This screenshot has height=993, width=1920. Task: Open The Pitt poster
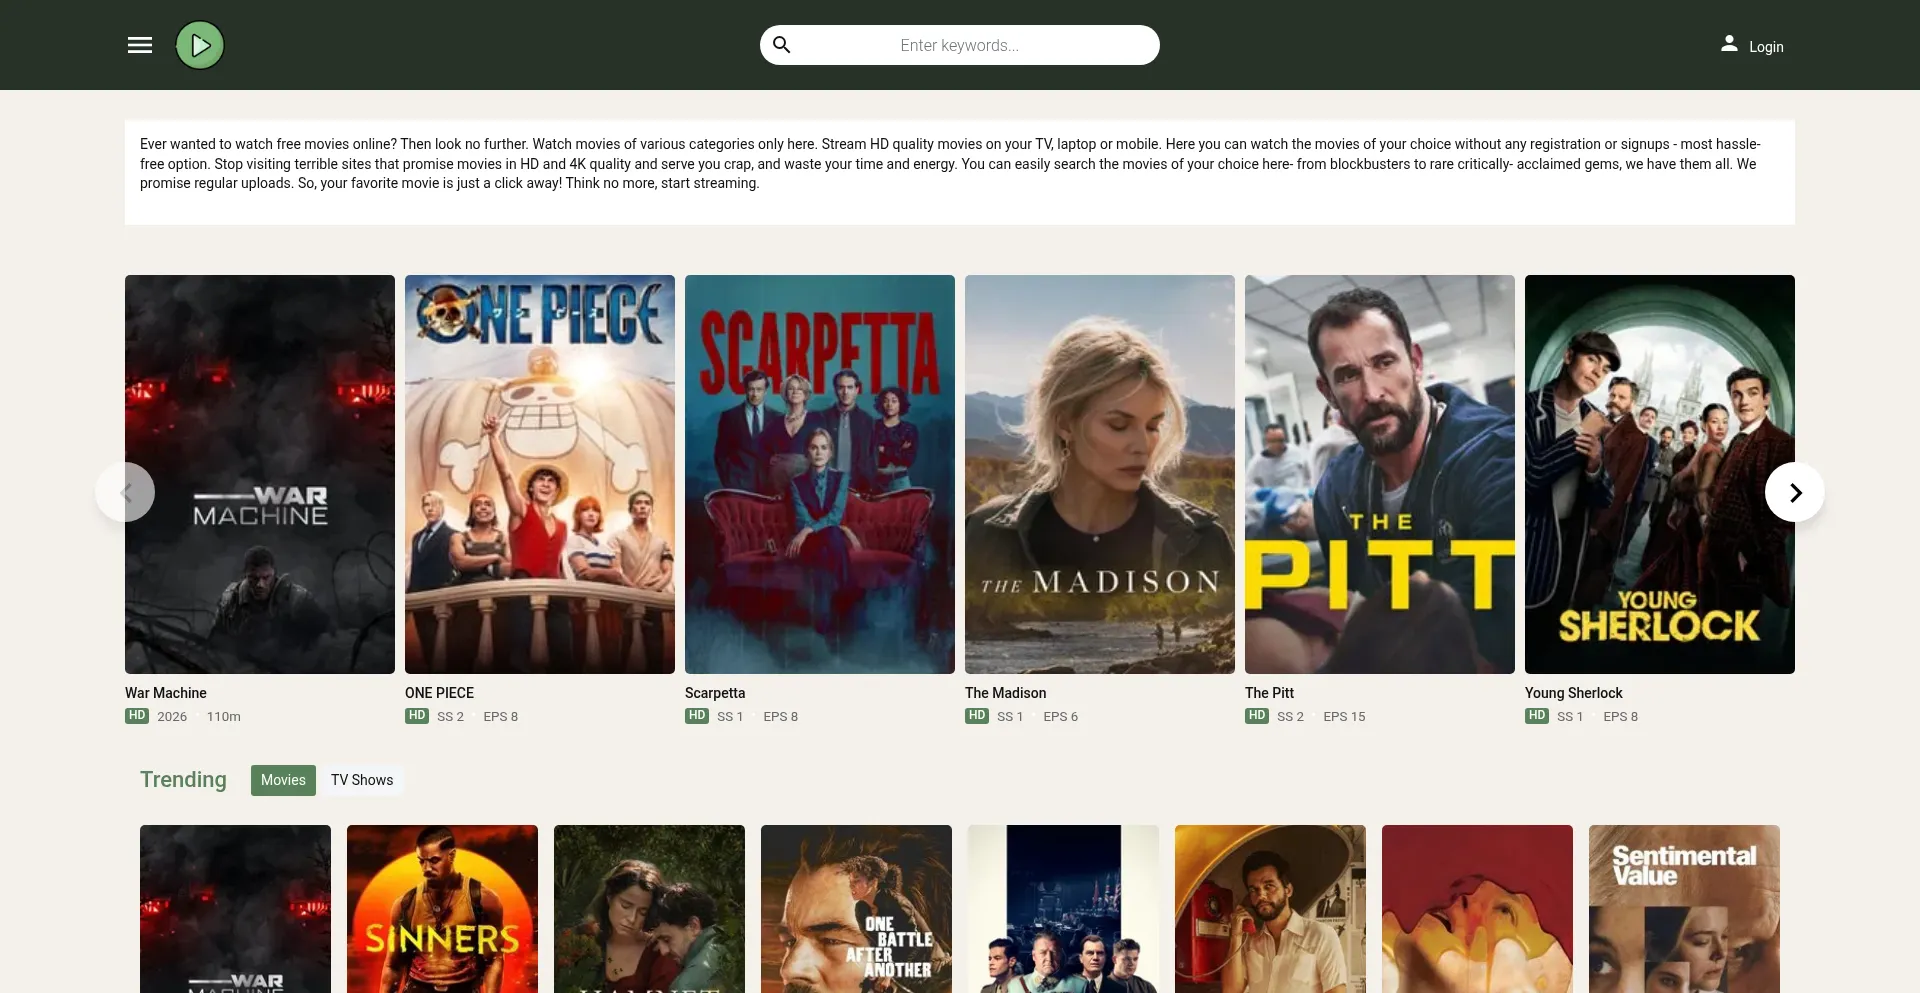(x=1380, y=474)
